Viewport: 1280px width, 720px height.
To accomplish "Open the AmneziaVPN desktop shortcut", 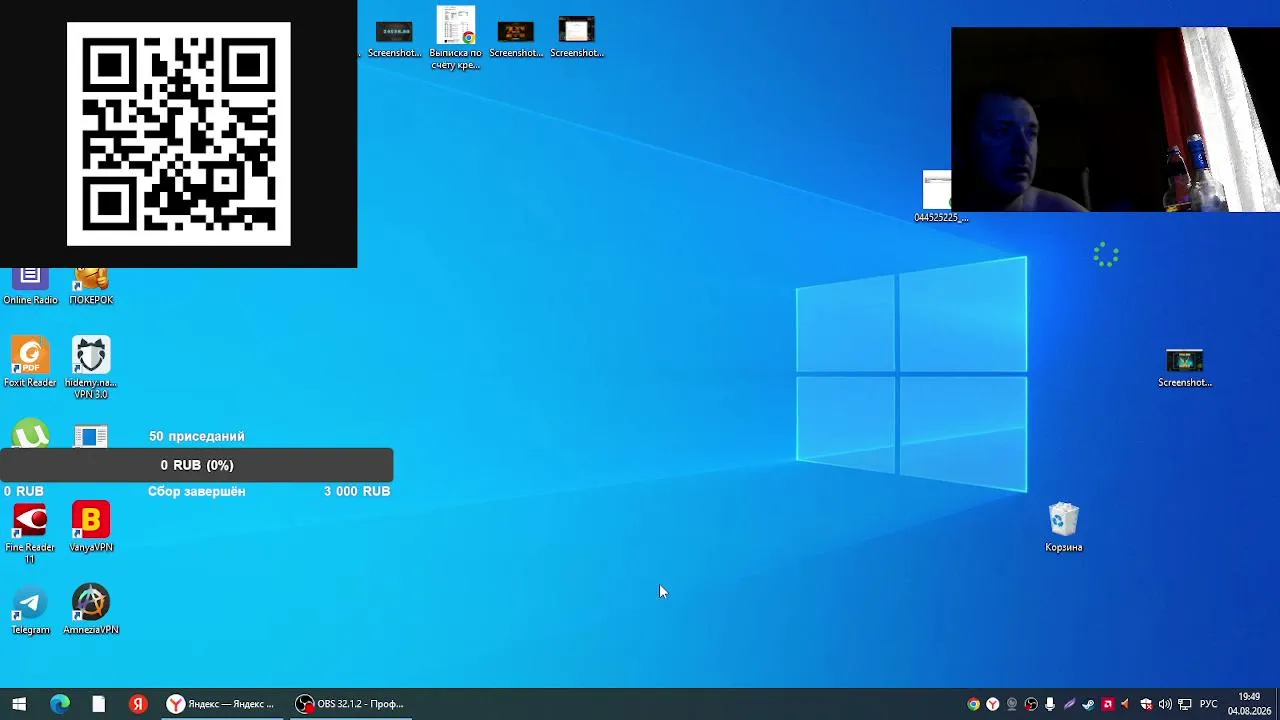I will (91, 610).
